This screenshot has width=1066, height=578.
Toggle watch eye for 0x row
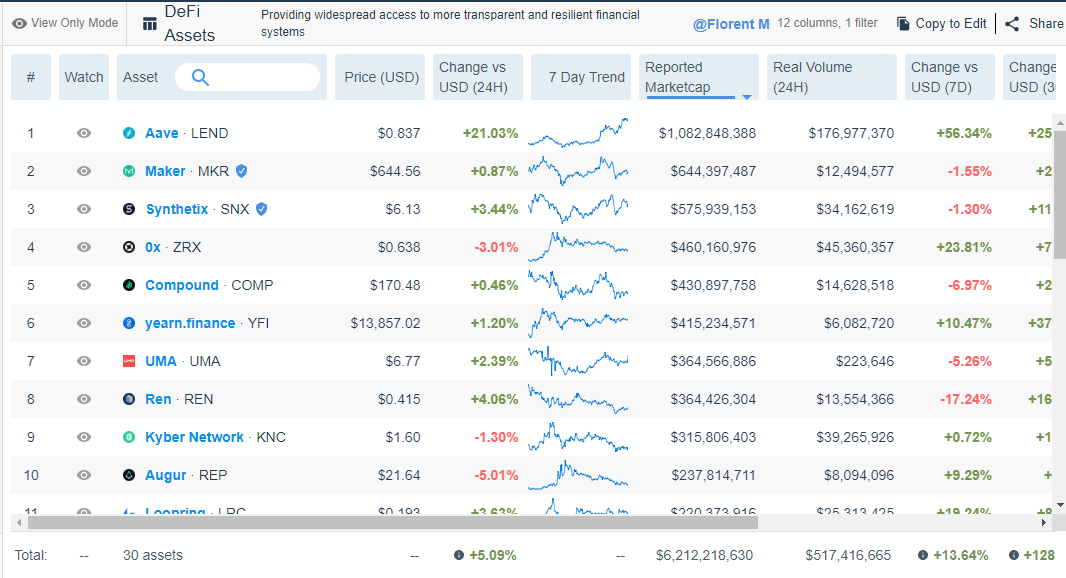tap(84, 248)
